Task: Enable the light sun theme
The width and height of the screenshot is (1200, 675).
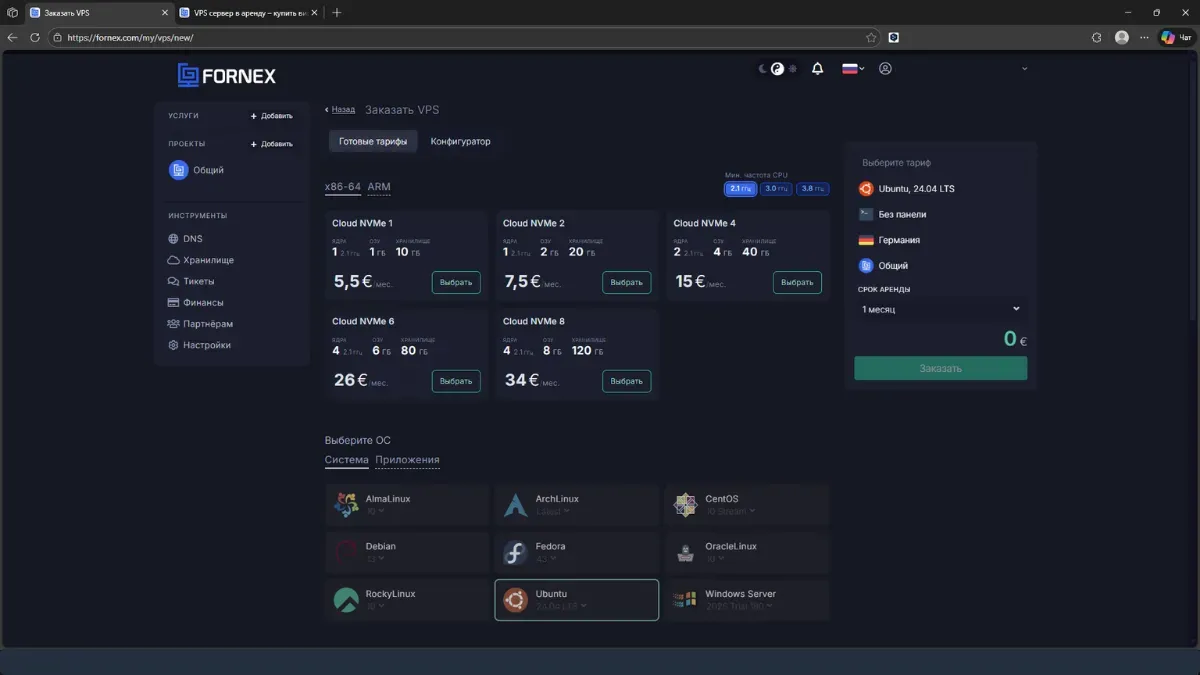Action: [793, 69]
